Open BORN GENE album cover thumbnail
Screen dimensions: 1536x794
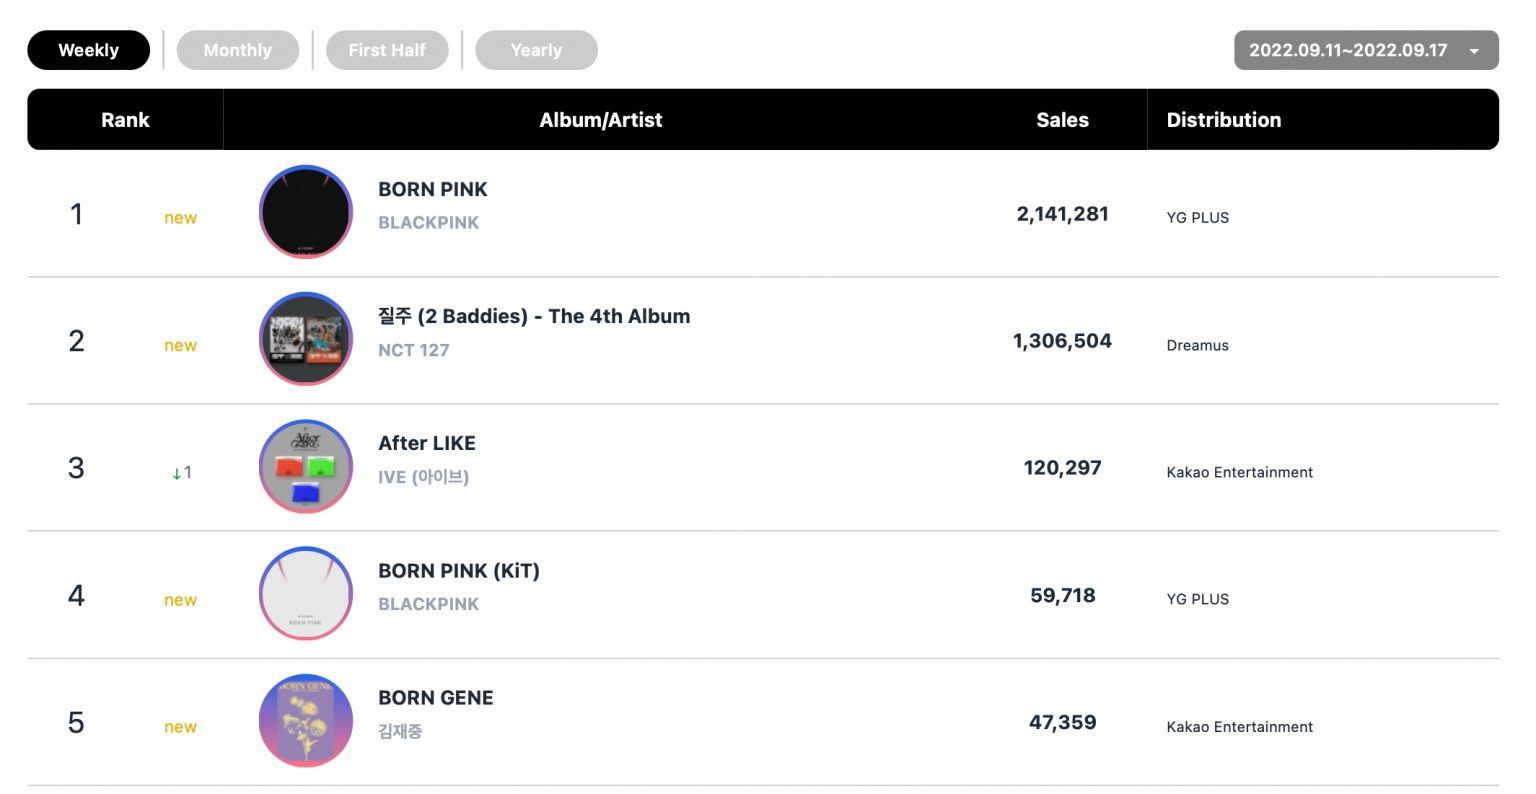pos(306,720)
